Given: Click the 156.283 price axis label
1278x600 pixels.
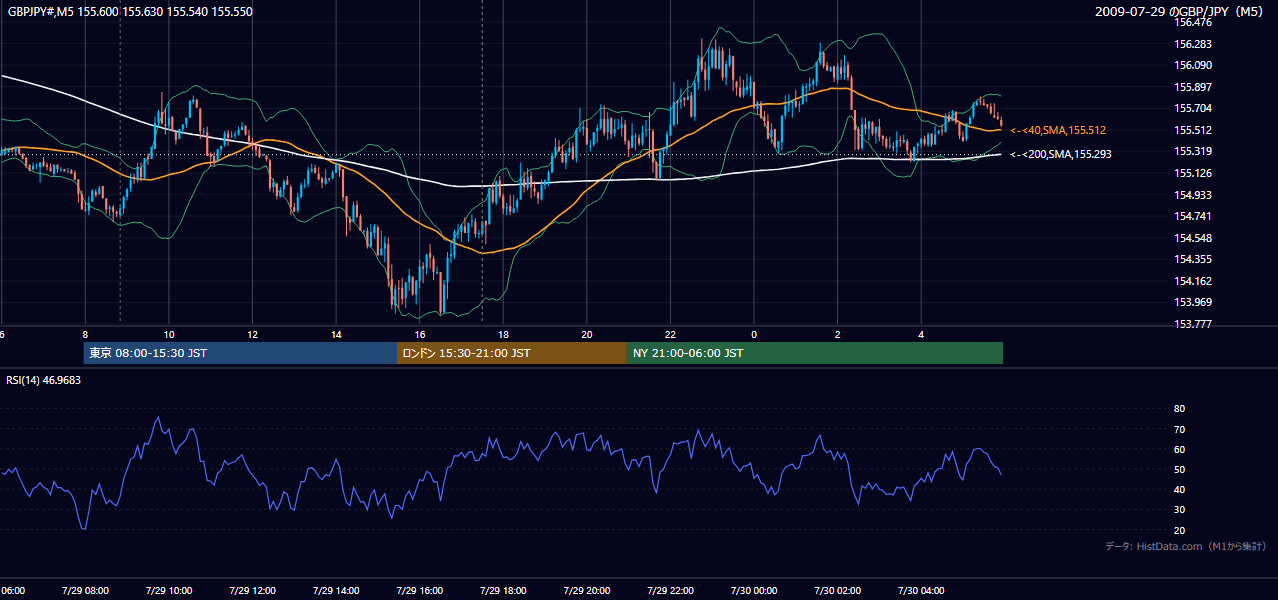Looking at the screenshot, I should tap(1195, 44).
